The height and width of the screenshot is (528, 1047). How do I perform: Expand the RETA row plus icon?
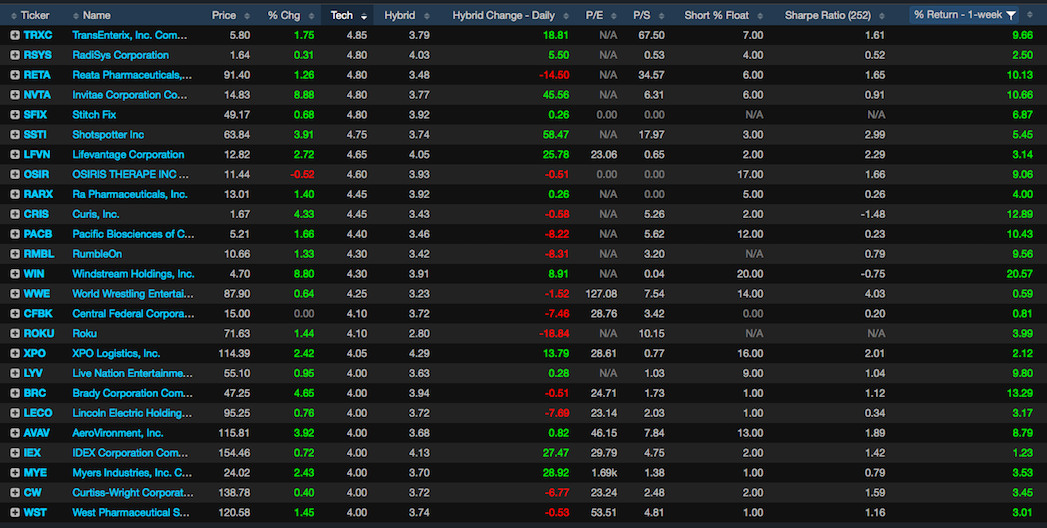tap(15, 75)
